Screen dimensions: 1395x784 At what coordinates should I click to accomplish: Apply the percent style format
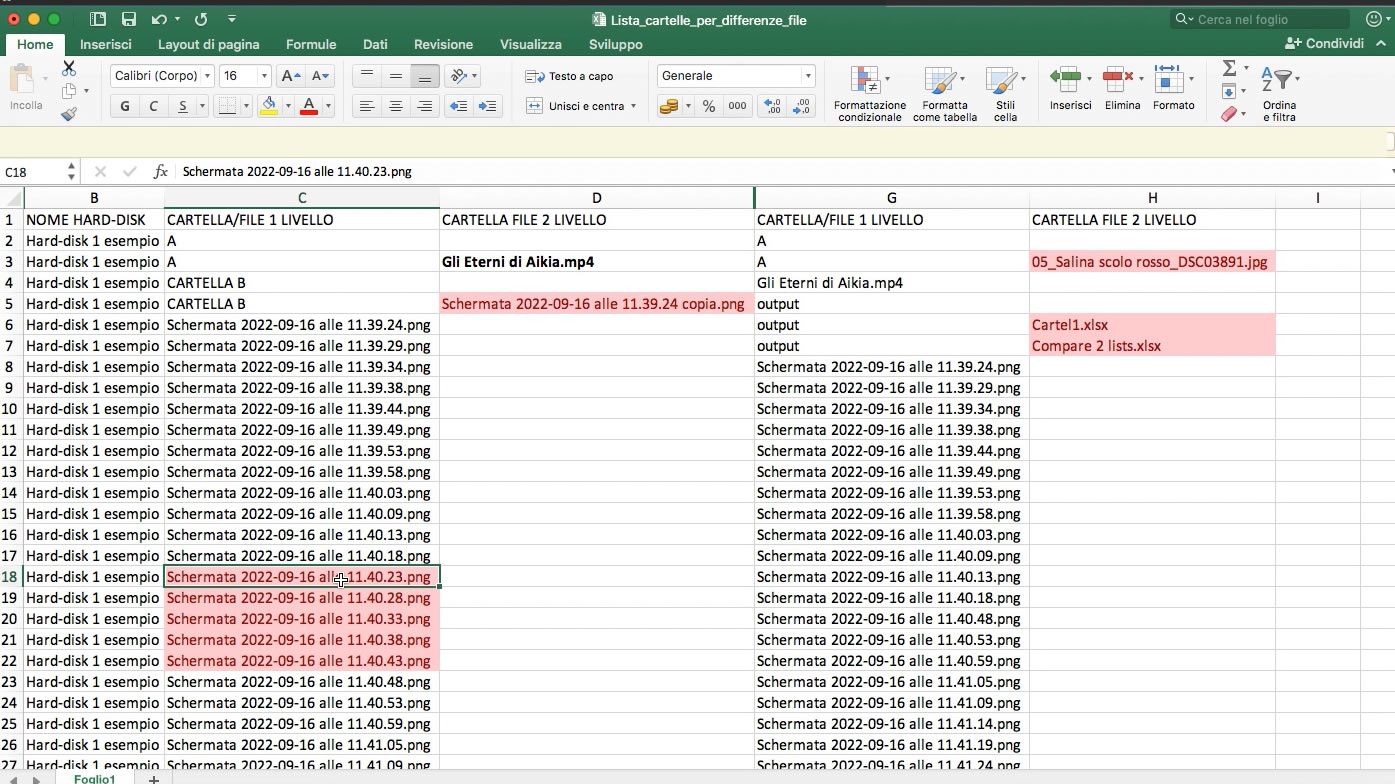(709, 106)
